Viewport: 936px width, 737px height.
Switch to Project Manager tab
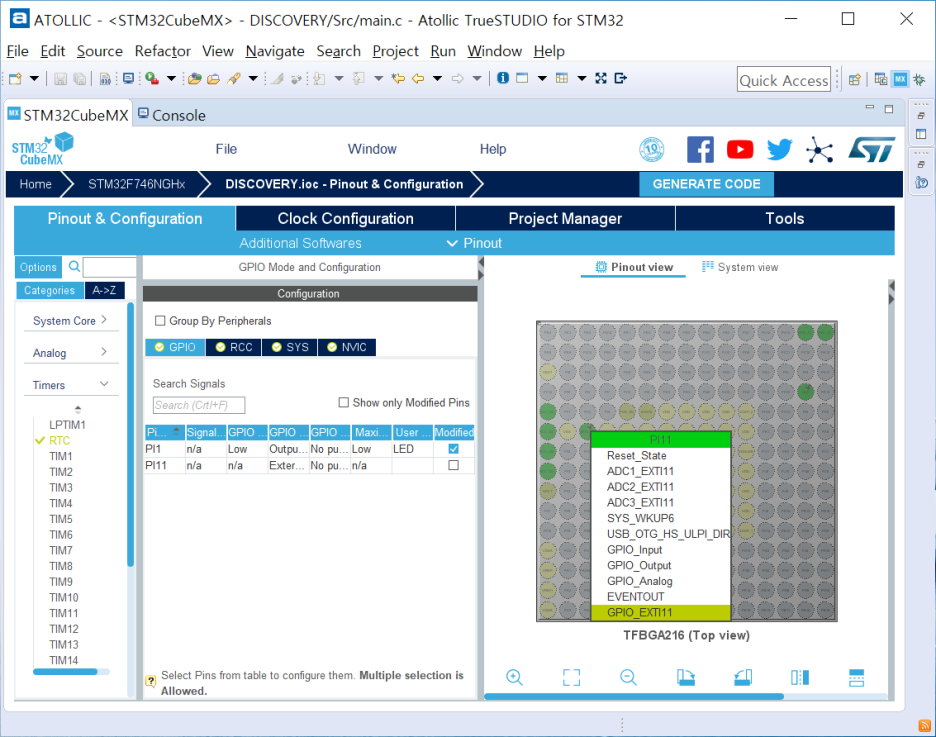565,219
